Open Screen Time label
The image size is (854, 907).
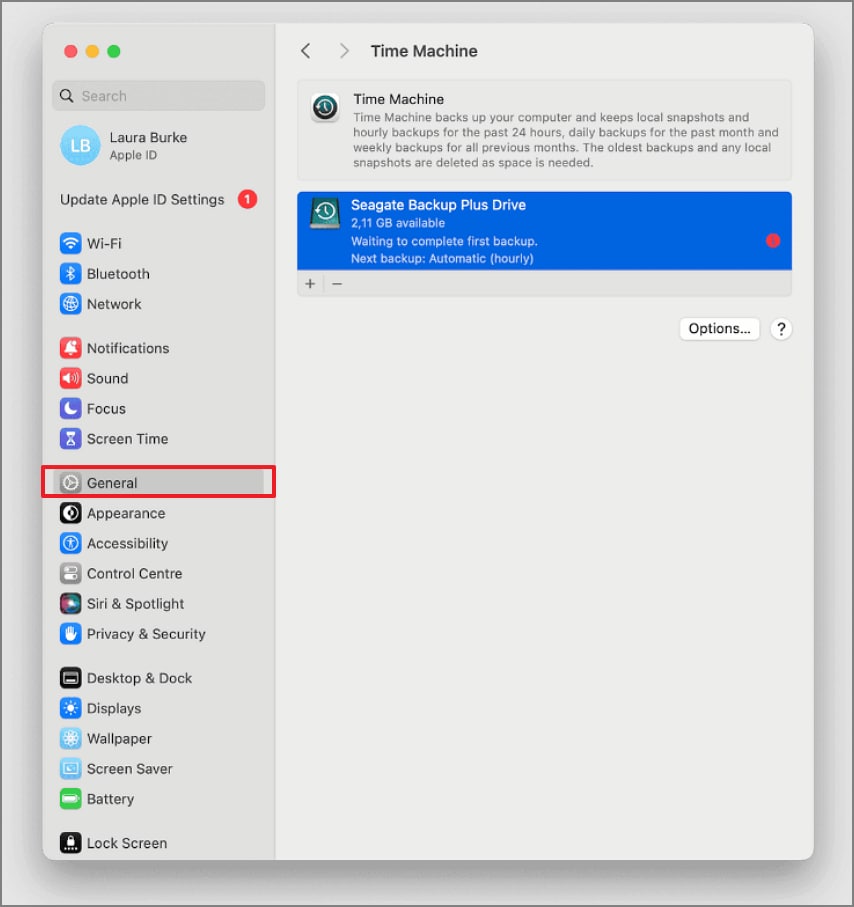click(127, 439)
